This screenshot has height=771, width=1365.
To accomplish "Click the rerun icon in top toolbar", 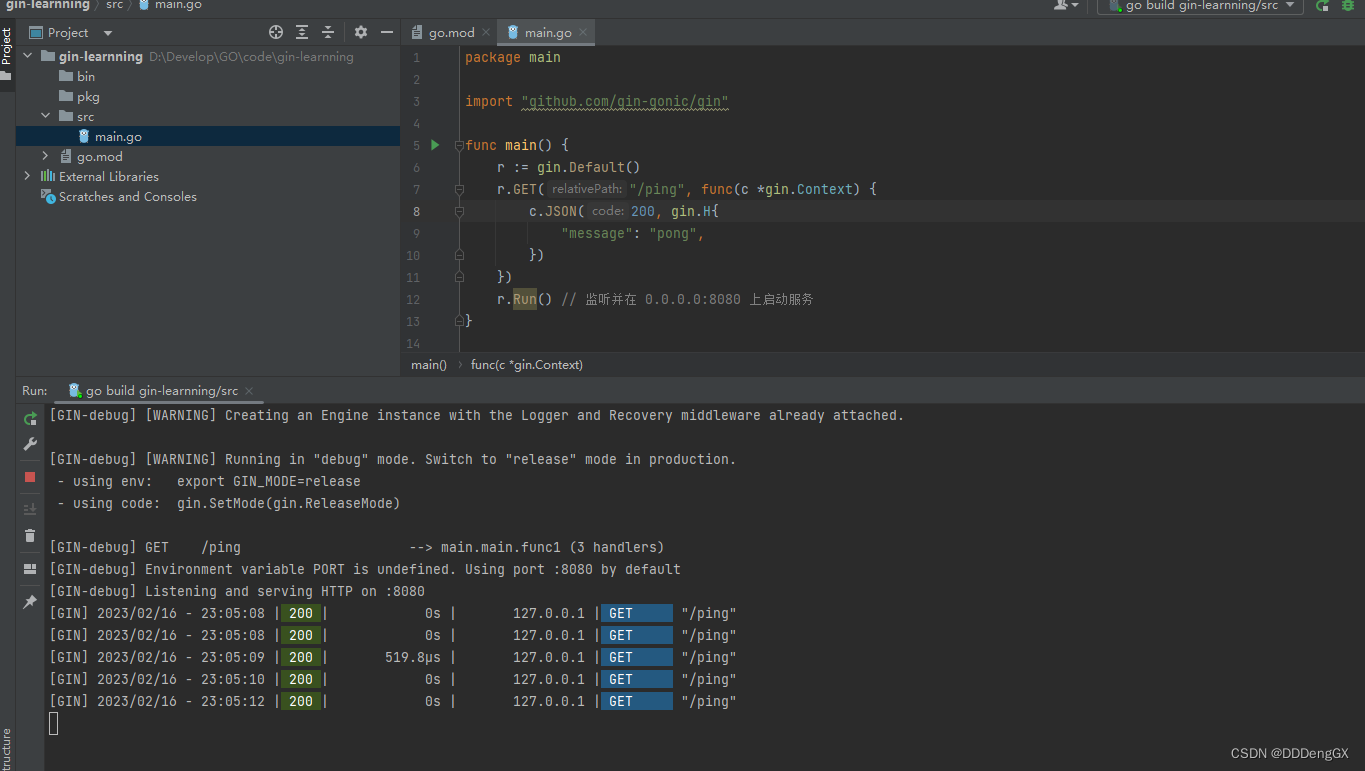I will click(1322, 6).
